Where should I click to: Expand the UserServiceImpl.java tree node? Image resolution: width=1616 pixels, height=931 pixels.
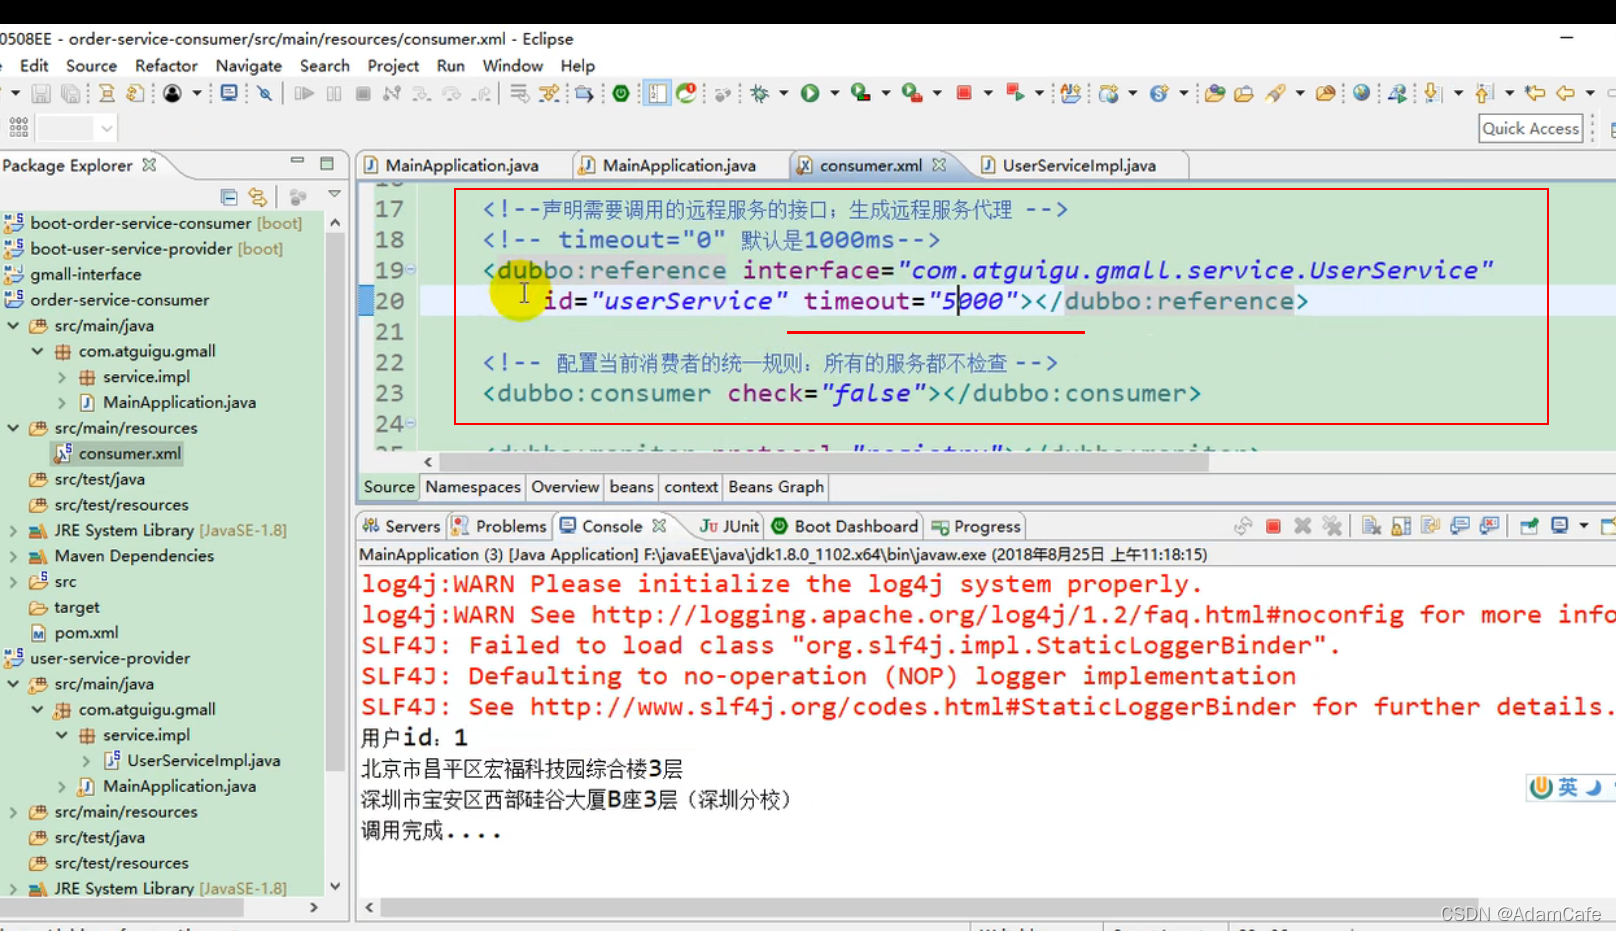point(86,761)
